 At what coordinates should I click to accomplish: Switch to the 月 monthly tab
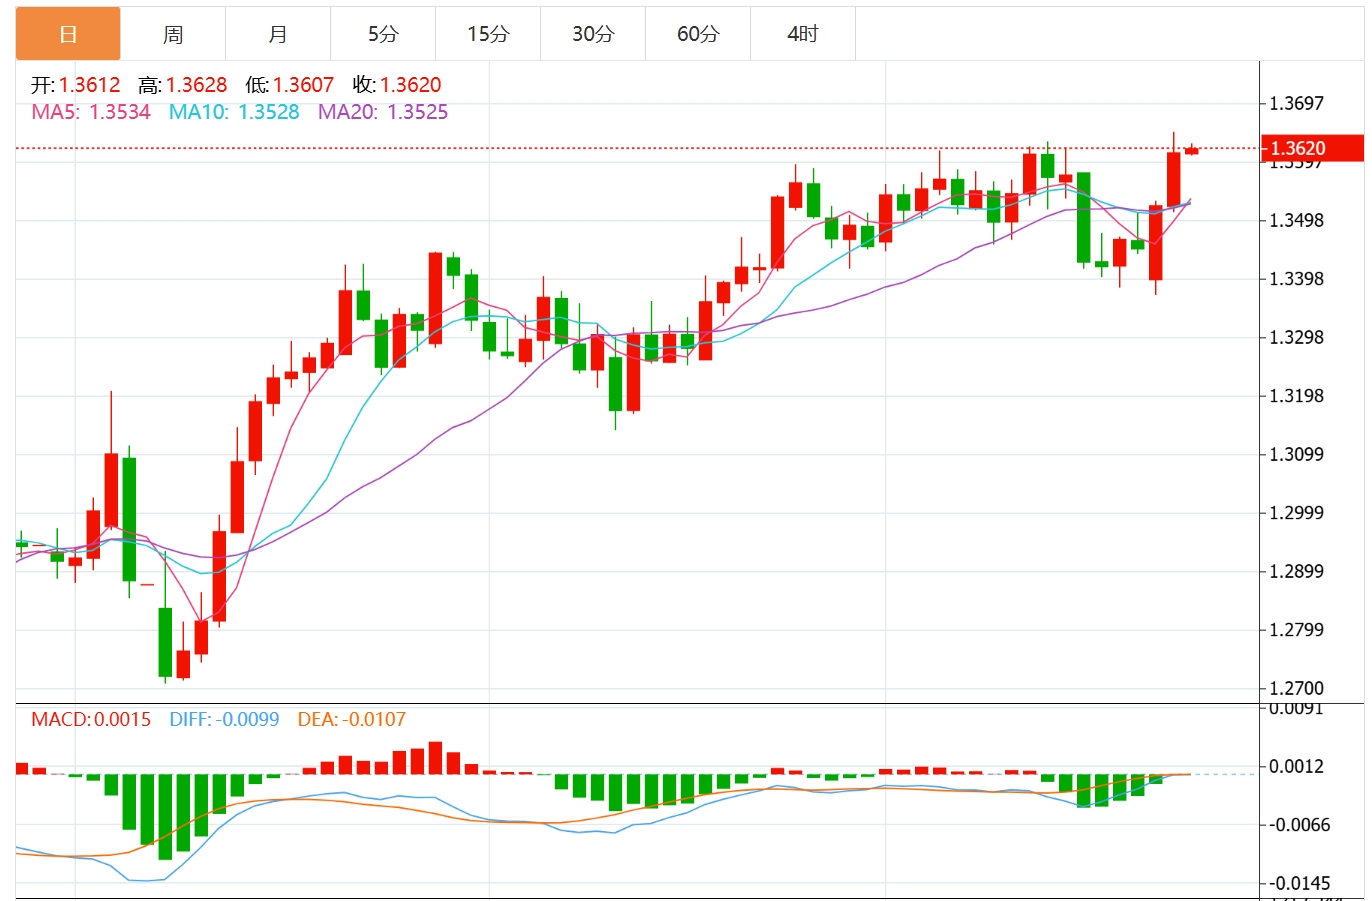(x=278, y=34)
